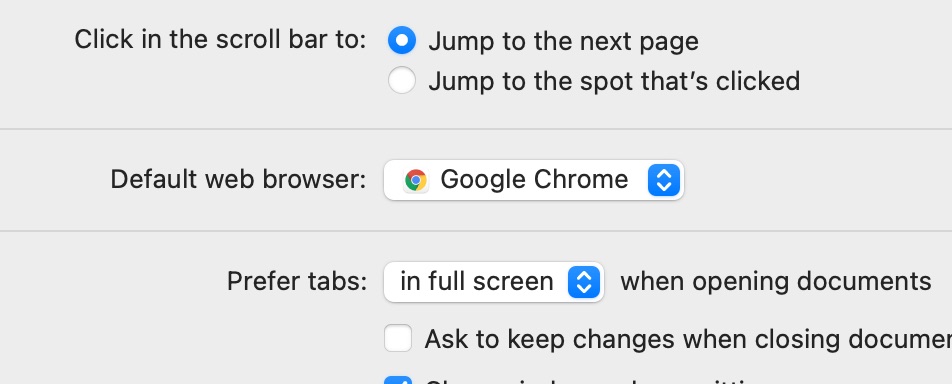Enable "Ask to keep changes" checkbox
Viewport: 952px width, 384px height.
coord(398,338)
